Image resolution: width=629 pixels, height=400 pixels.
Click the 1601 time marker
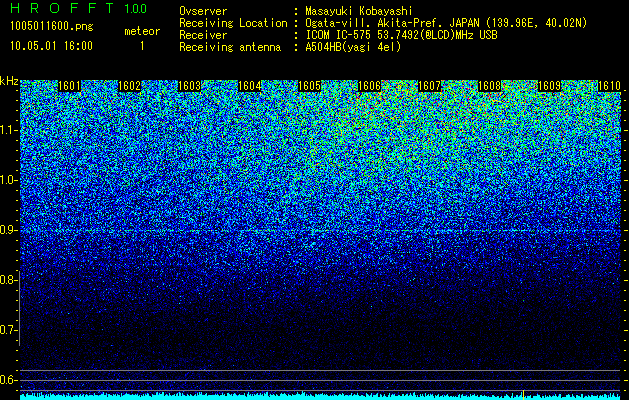[69, 86]
